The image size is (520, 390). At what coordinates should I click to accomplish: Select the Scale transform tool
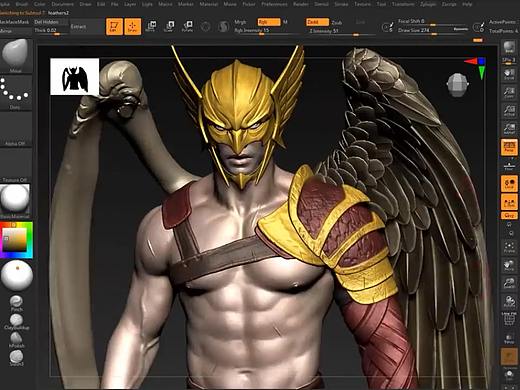click(x=169, y=26)
